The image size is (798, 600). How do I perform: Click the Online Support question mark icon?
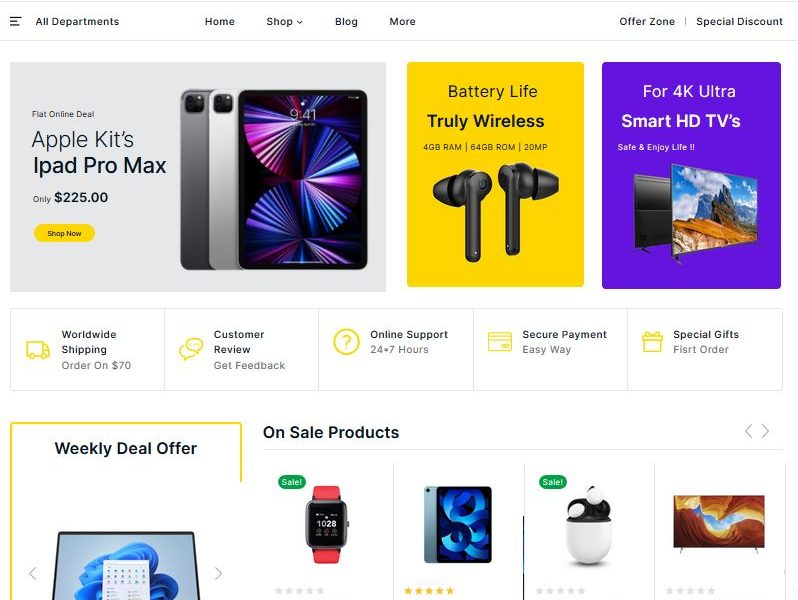pyautogui.click(x=346, y=341)
